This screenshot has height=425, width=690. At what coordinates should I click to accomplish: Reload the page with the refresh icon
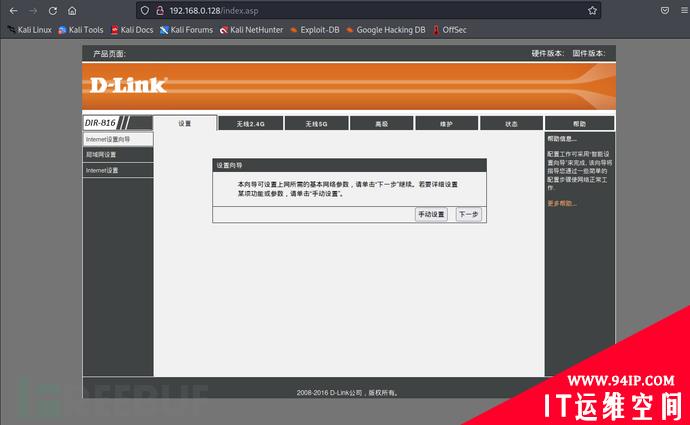tap(53, 11)
